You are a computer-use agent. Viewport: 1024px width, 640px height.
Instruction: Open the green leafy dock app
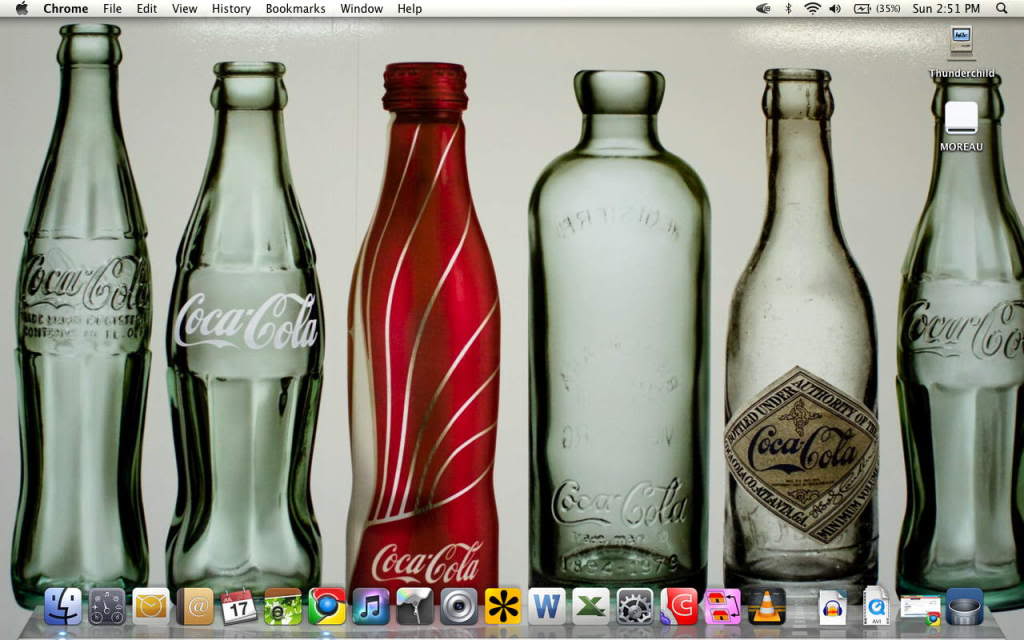(x=283, y=607)
